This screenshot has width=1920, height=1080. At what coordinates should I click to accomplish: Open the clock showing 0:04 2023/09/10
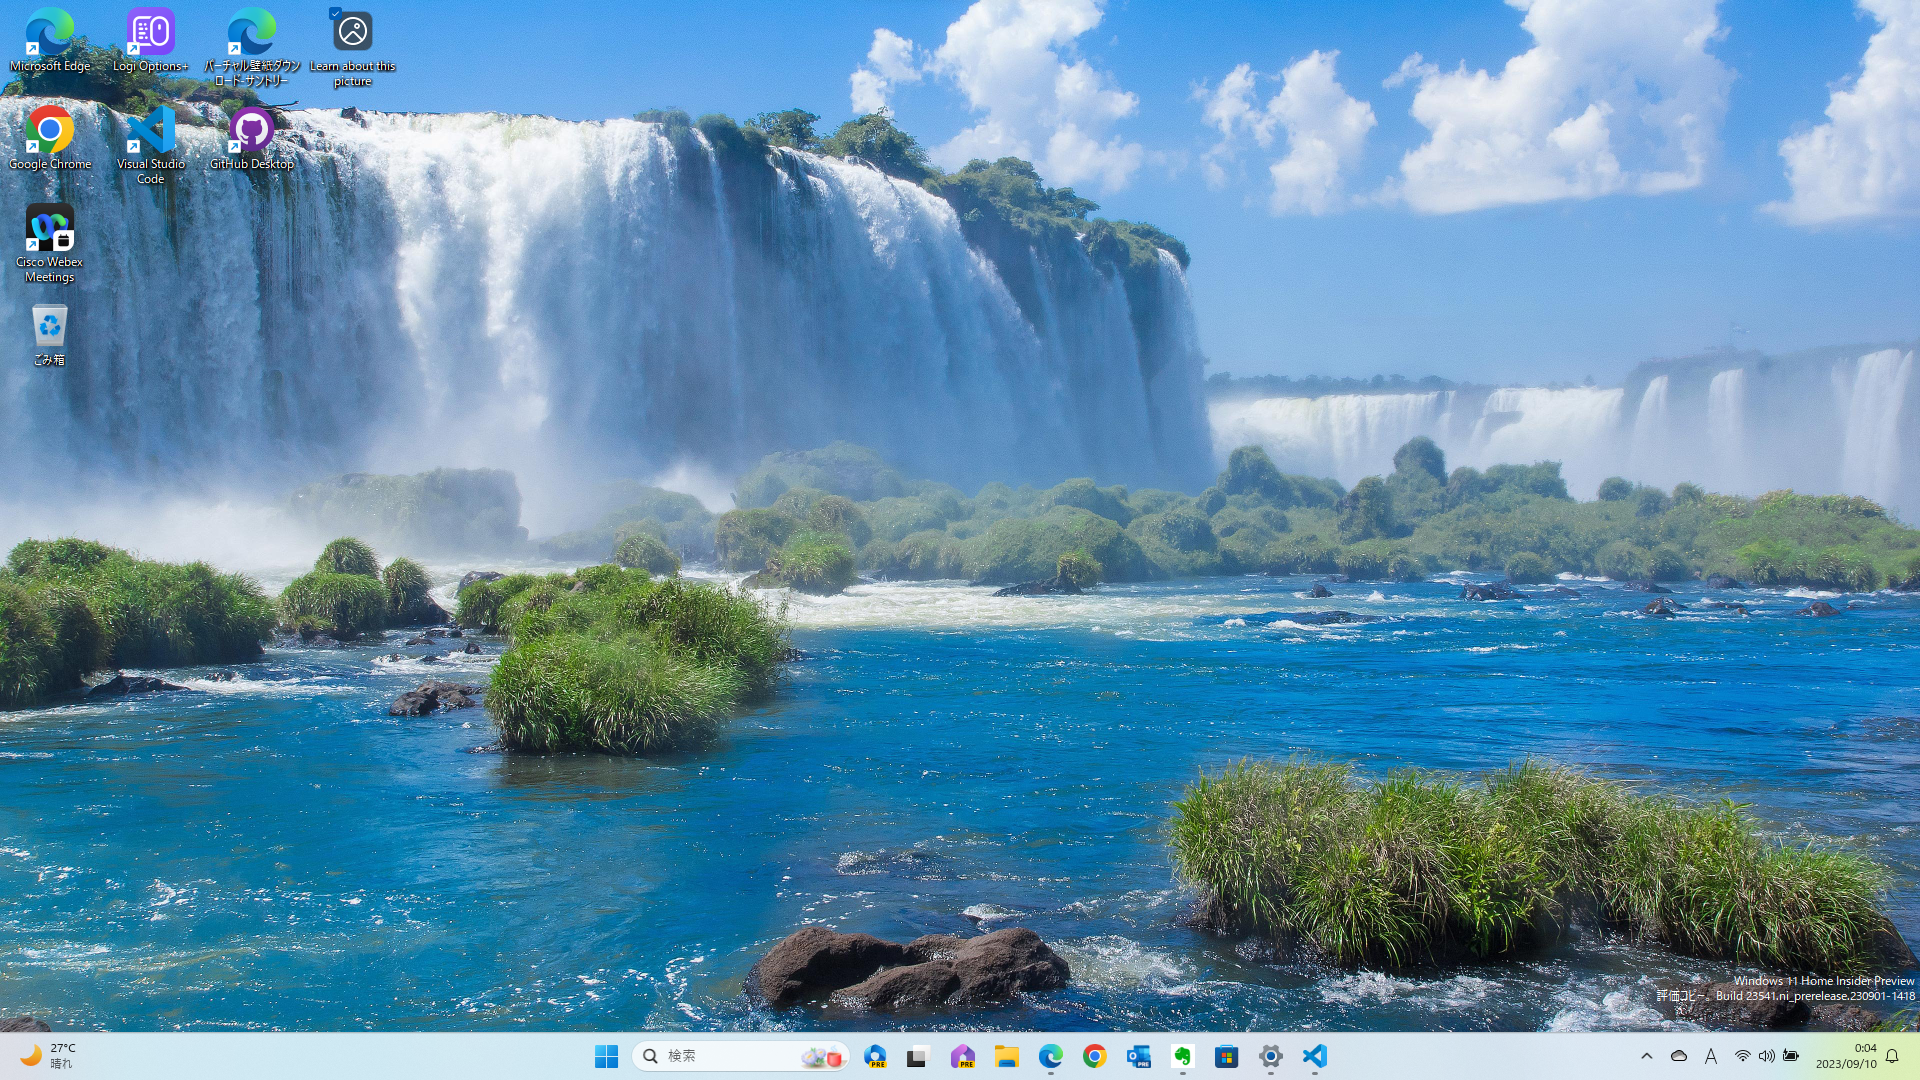click(x=1846, y=1056)
